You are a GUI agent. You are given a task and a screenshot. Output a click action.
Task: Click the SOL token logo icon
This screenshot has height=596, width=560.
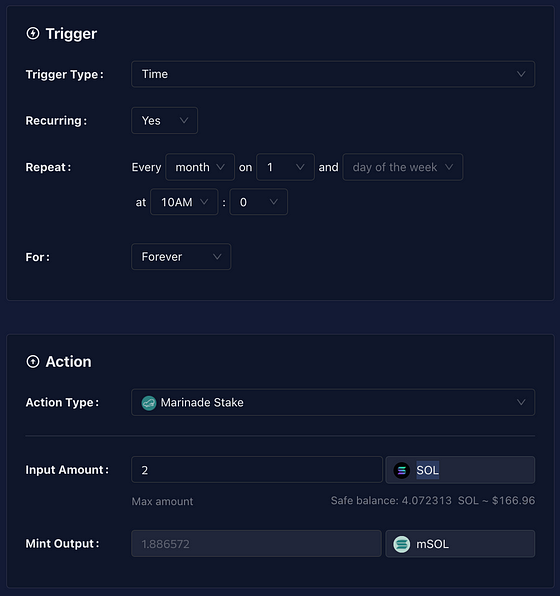pos(401,471)
